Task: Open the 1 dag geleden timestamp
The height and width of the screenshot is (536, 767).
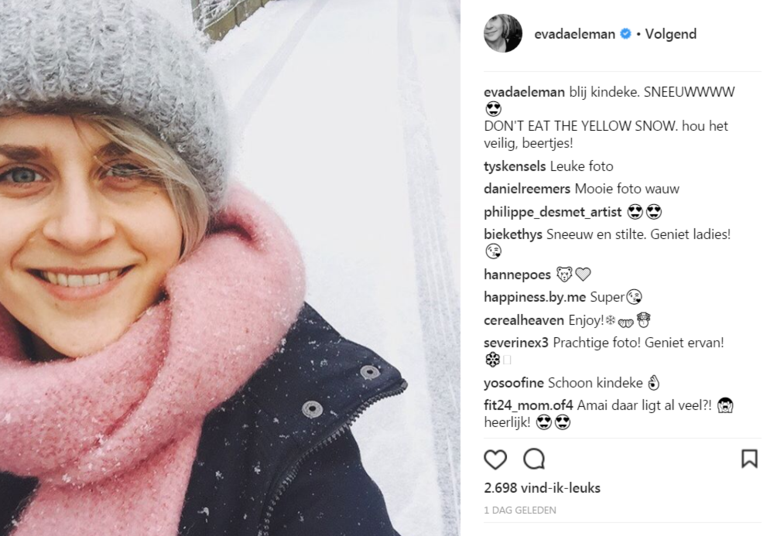Action: point(520,510)
